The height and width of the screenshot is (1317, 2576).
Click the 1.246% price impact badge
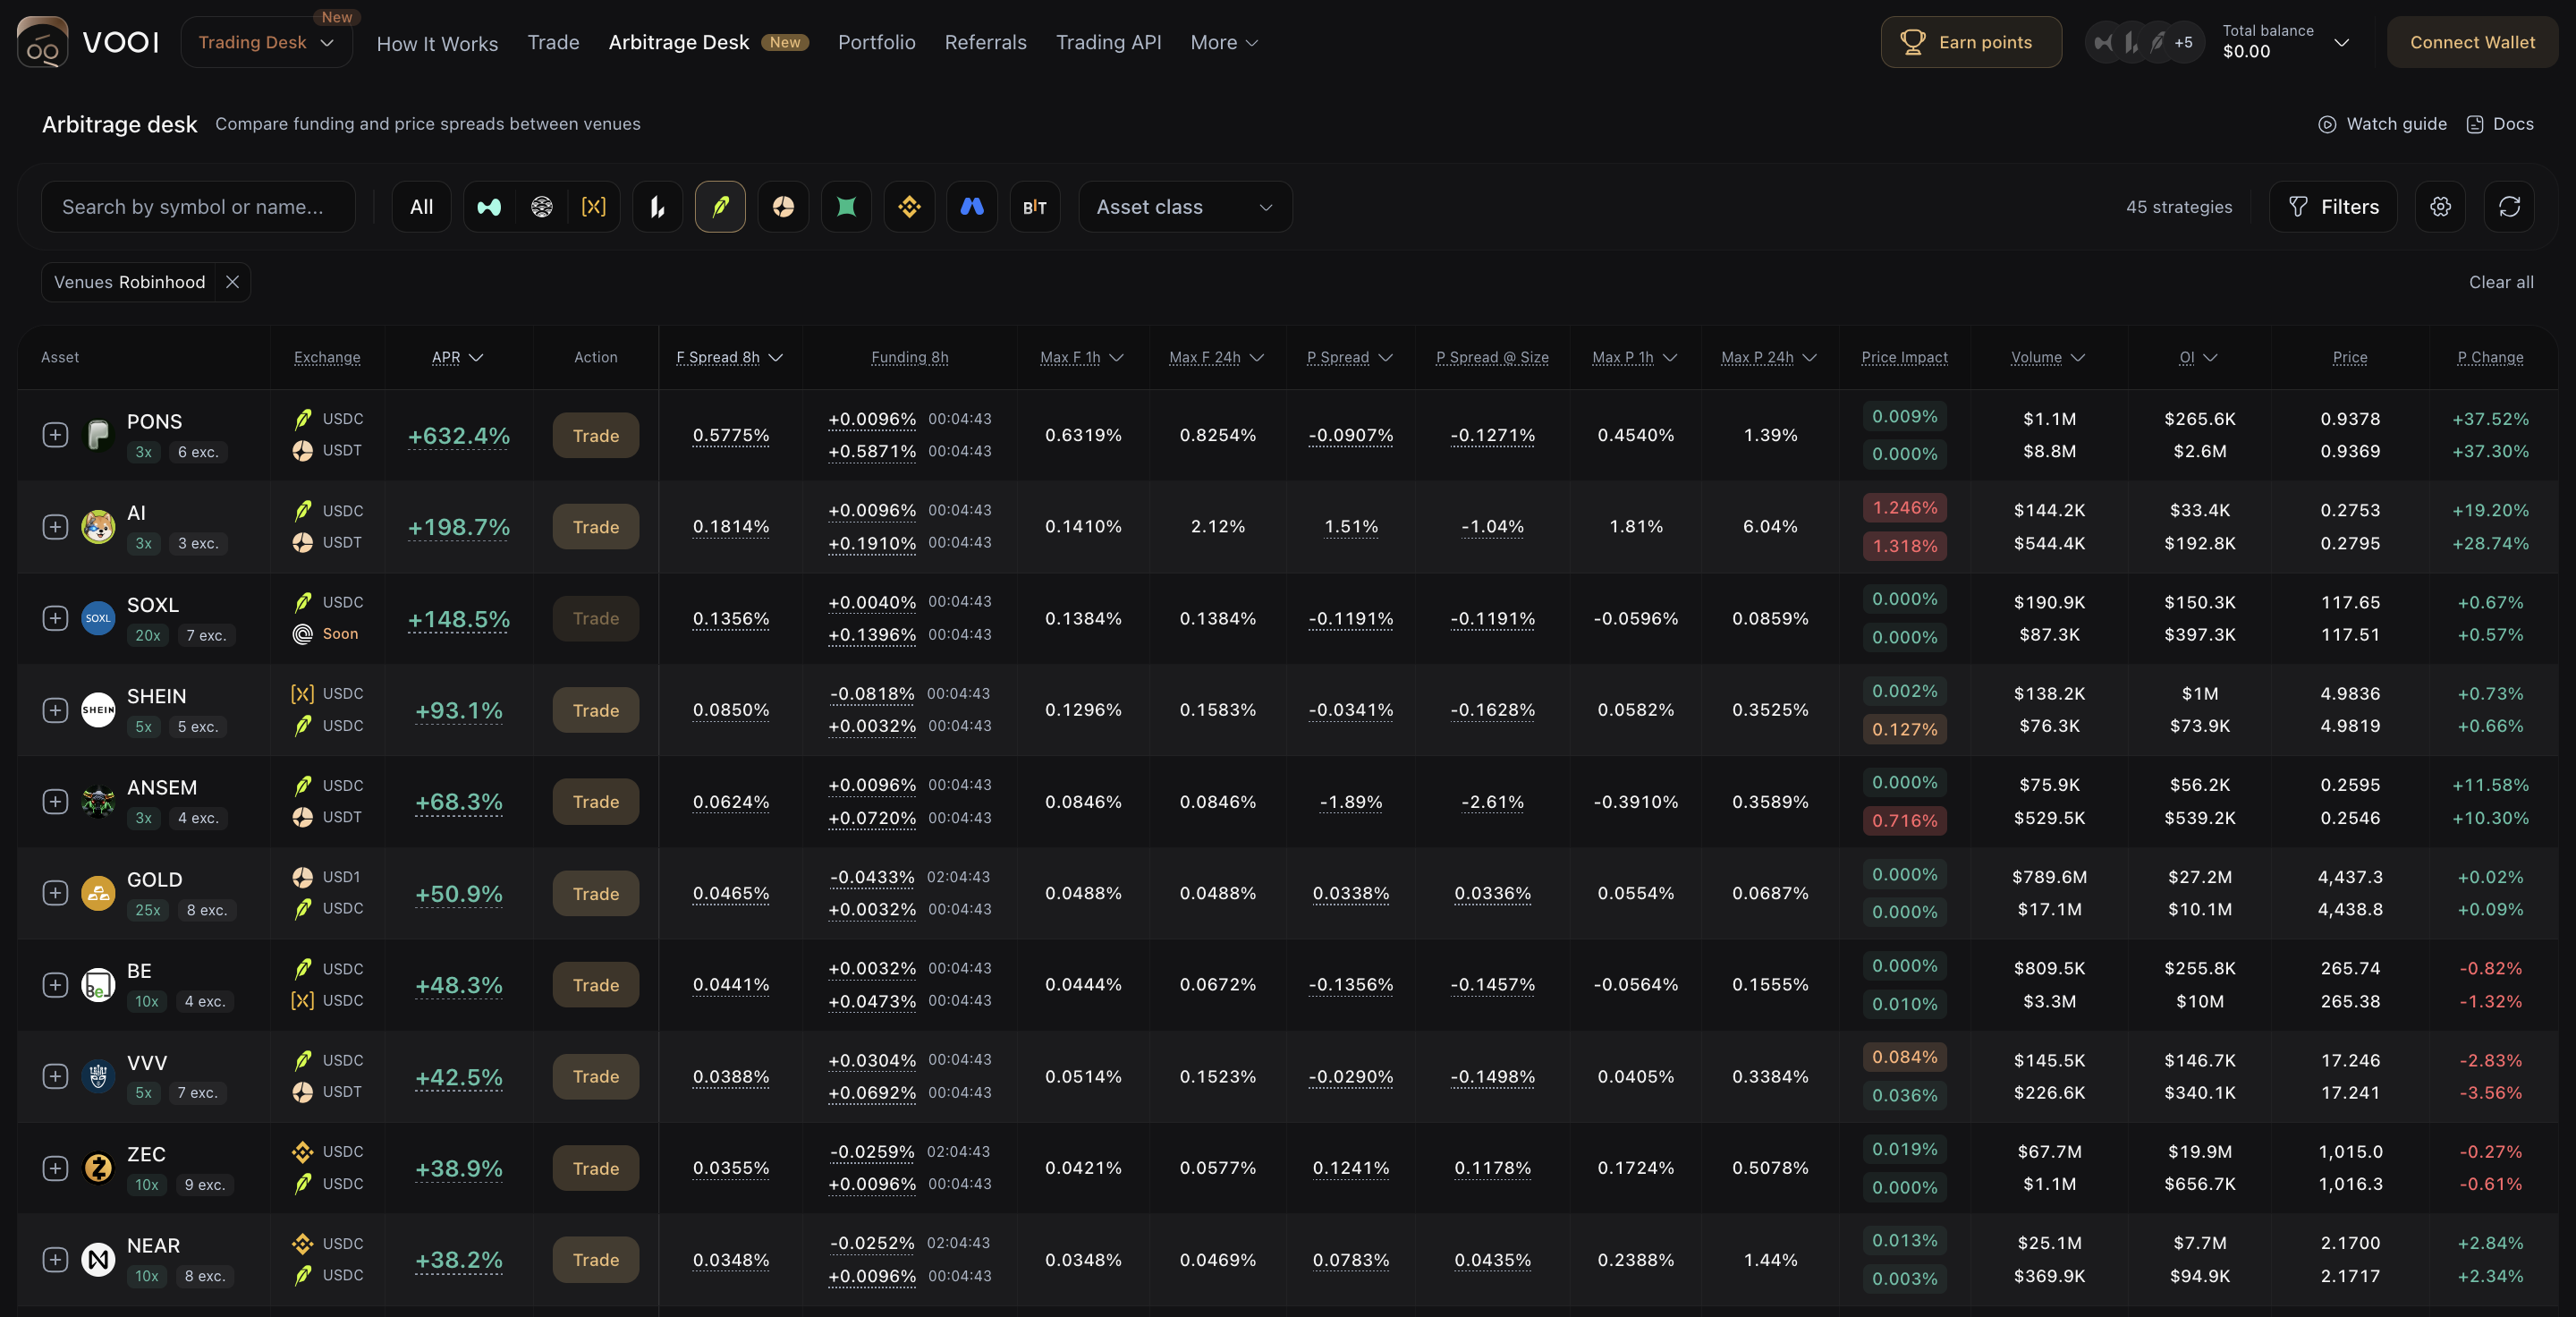point(1904,508)
